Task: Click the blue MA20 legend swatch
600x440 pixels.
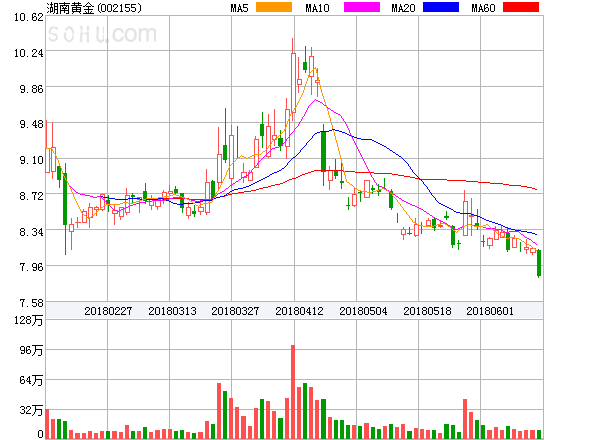Action: point(441,7)
